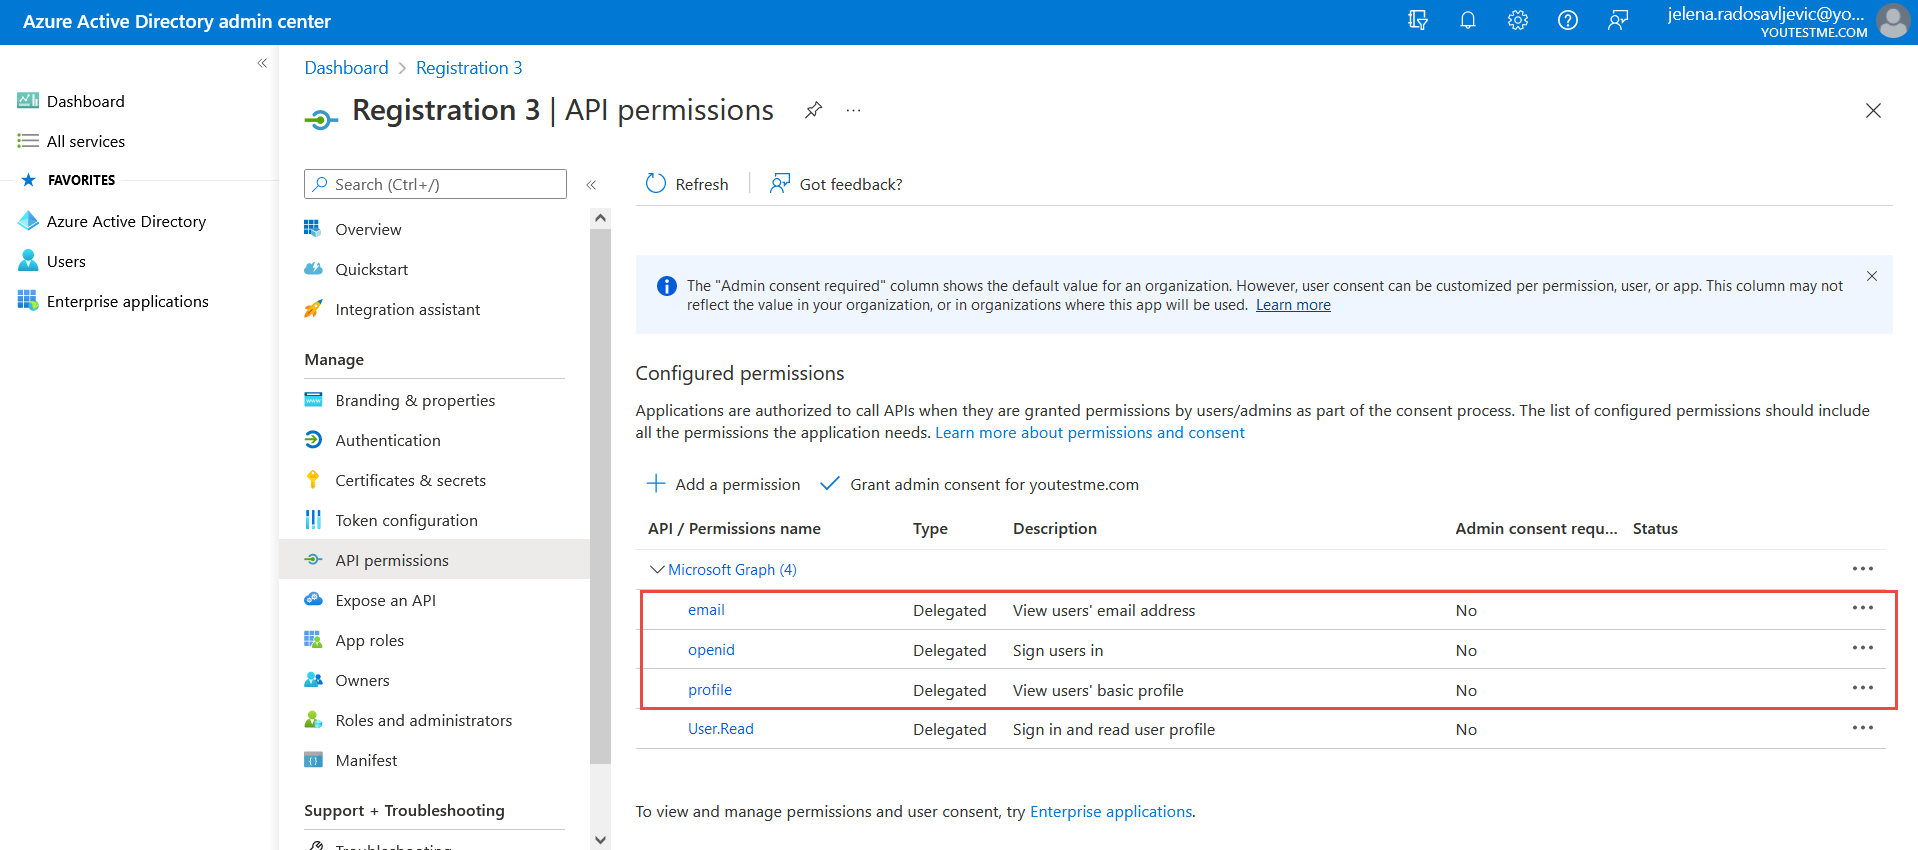This screenshot has width=1918, height=850.
Task: Open more options for User.Read permission
Action: pyautogui.click(x=1862, y=728)
